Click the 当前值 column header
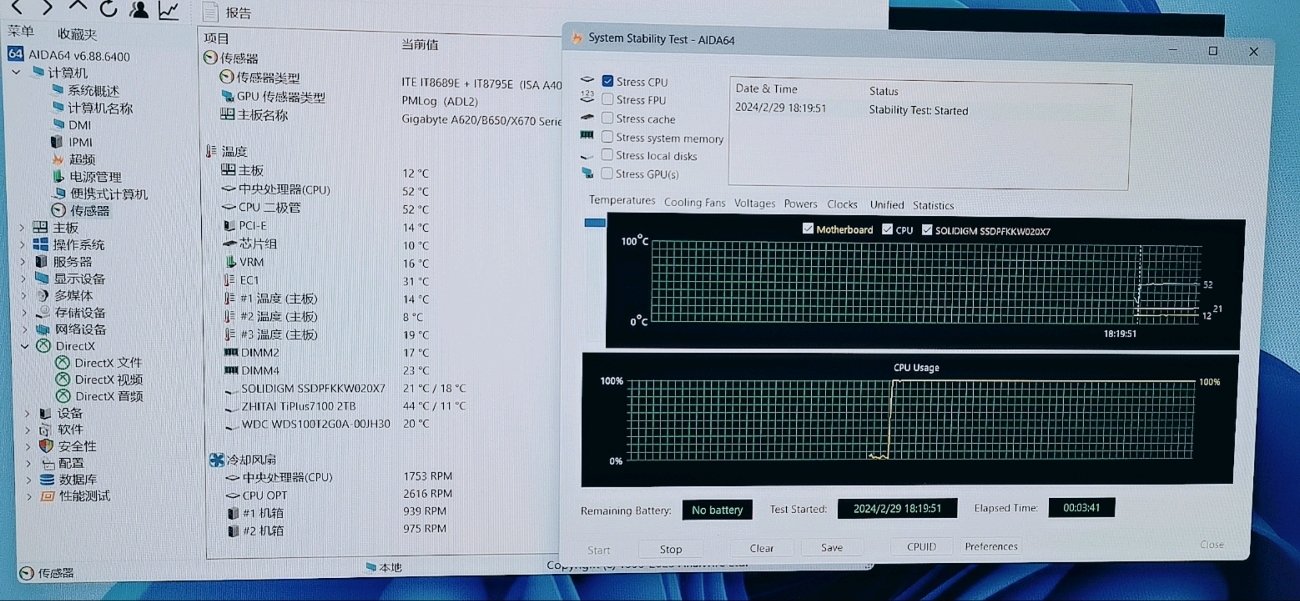Viewport: 1300px width, 601px height. click(420, 44)
